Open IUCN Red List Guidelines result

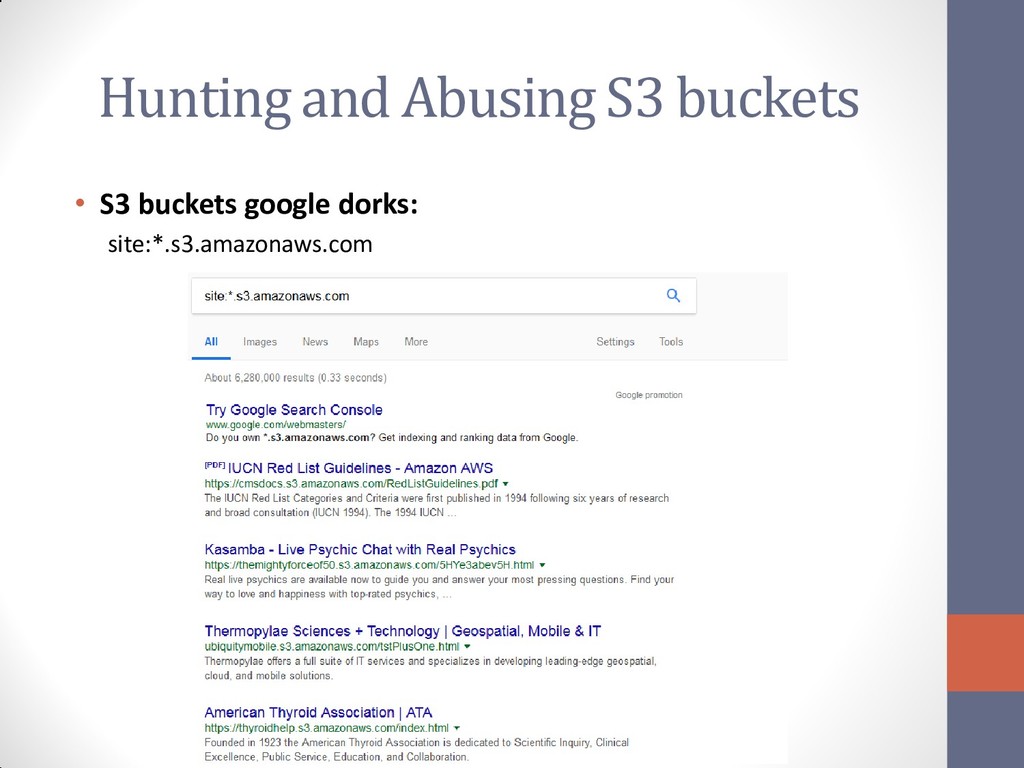(x=360, y=468)
